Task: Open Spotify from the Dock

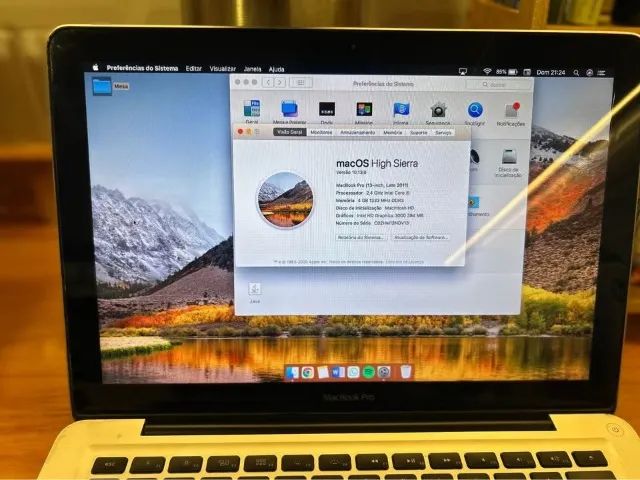Action: [368, 372]
